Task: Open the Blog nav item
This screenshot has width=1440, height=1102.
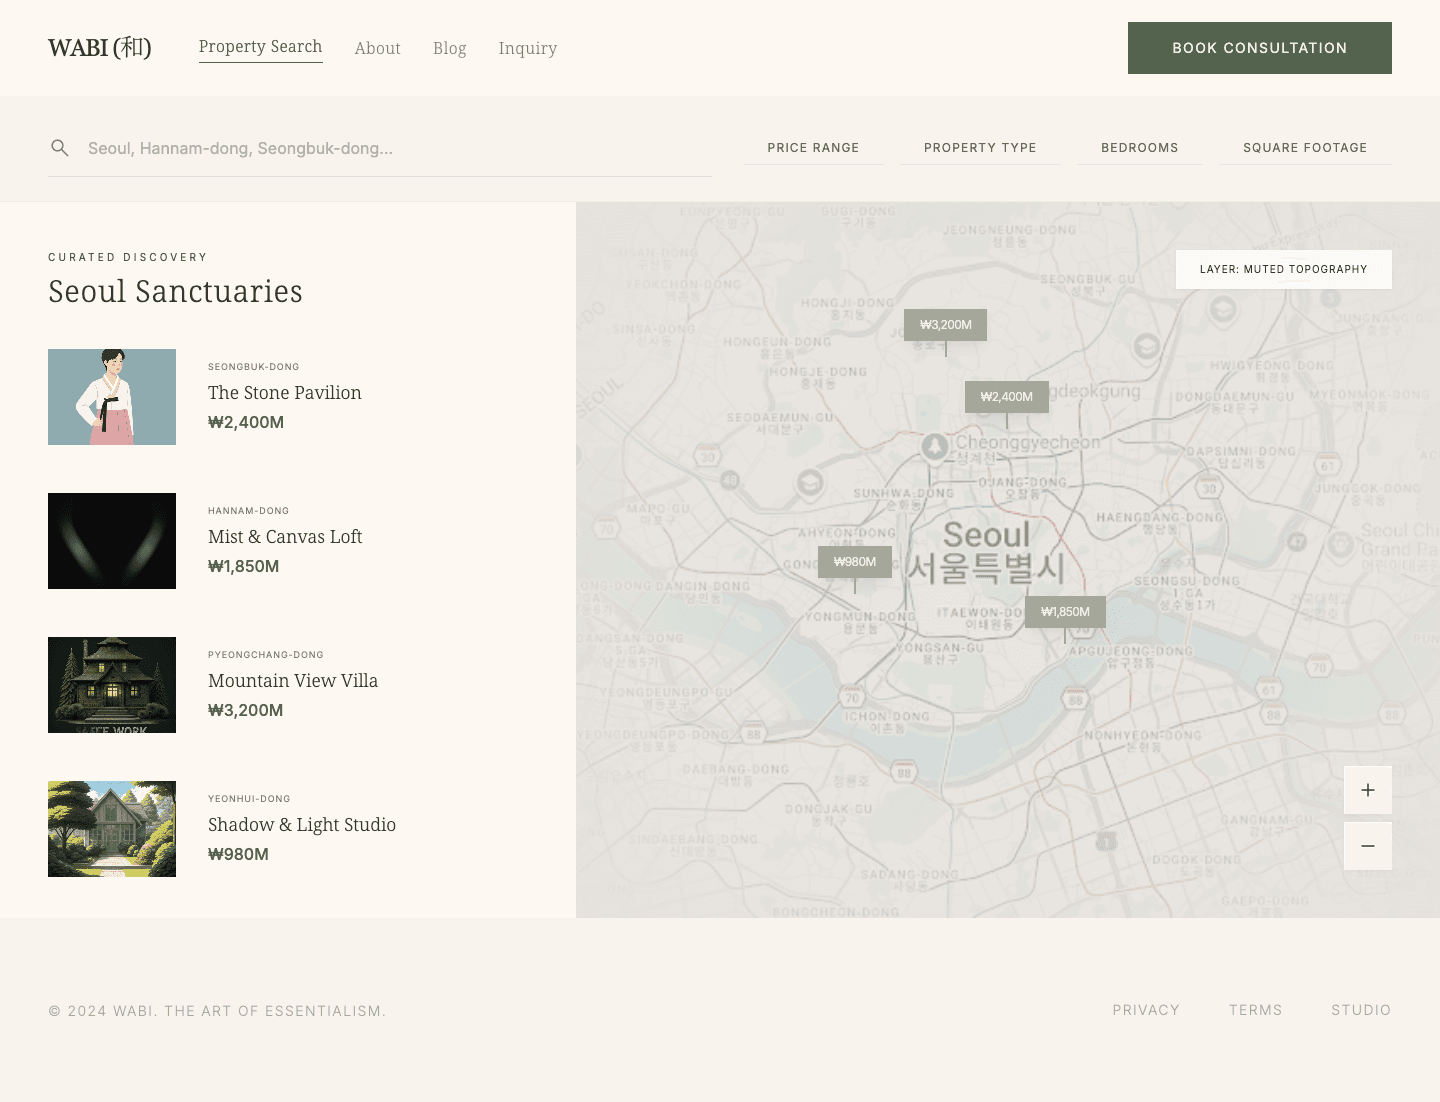Action: tap(449, 48)
